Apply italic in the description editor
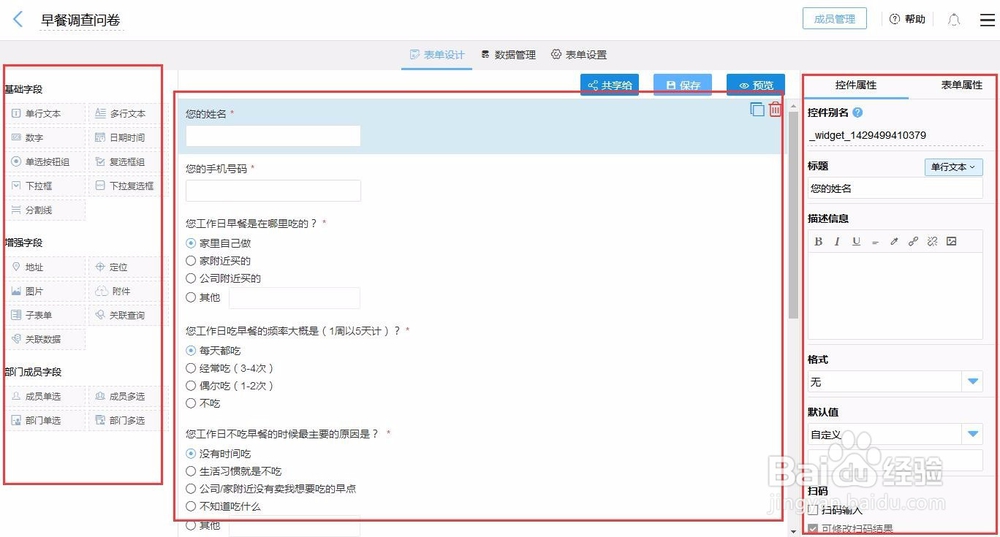This screenshot has height=537, width=1000. click(x=837, y=241)
